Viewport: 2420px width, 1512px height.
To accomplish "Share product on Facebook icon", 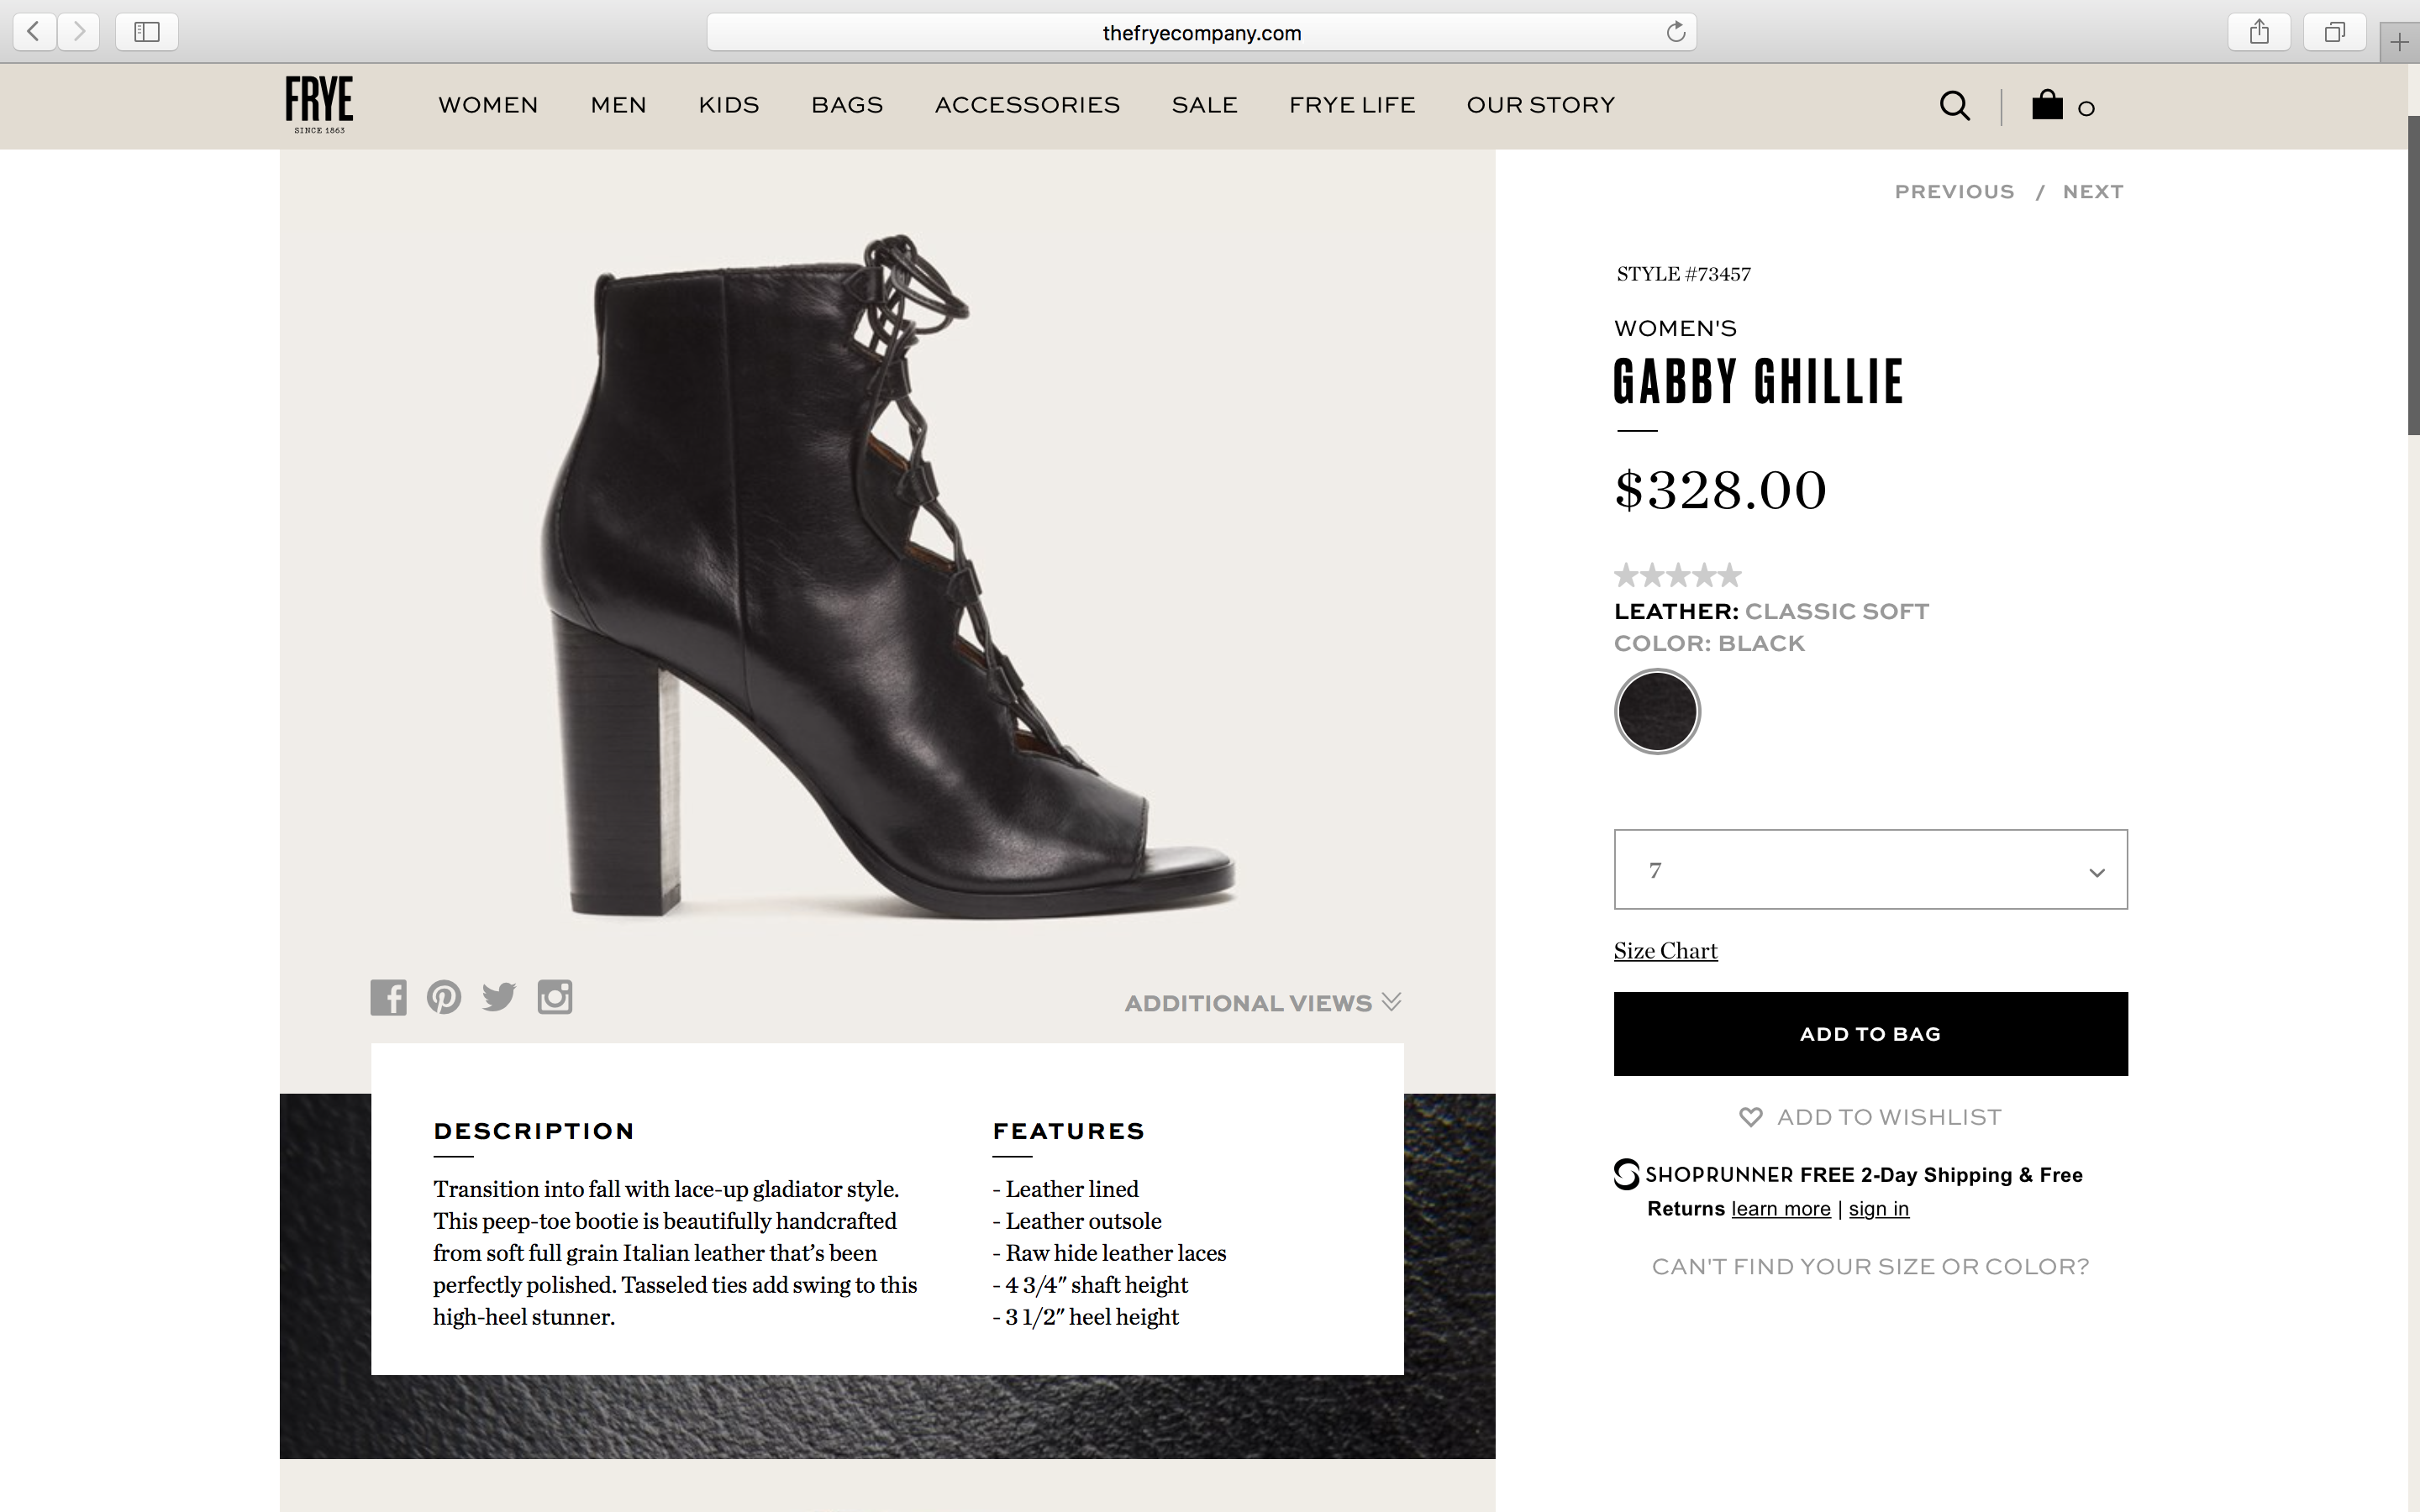I will (x=388, y=997).
